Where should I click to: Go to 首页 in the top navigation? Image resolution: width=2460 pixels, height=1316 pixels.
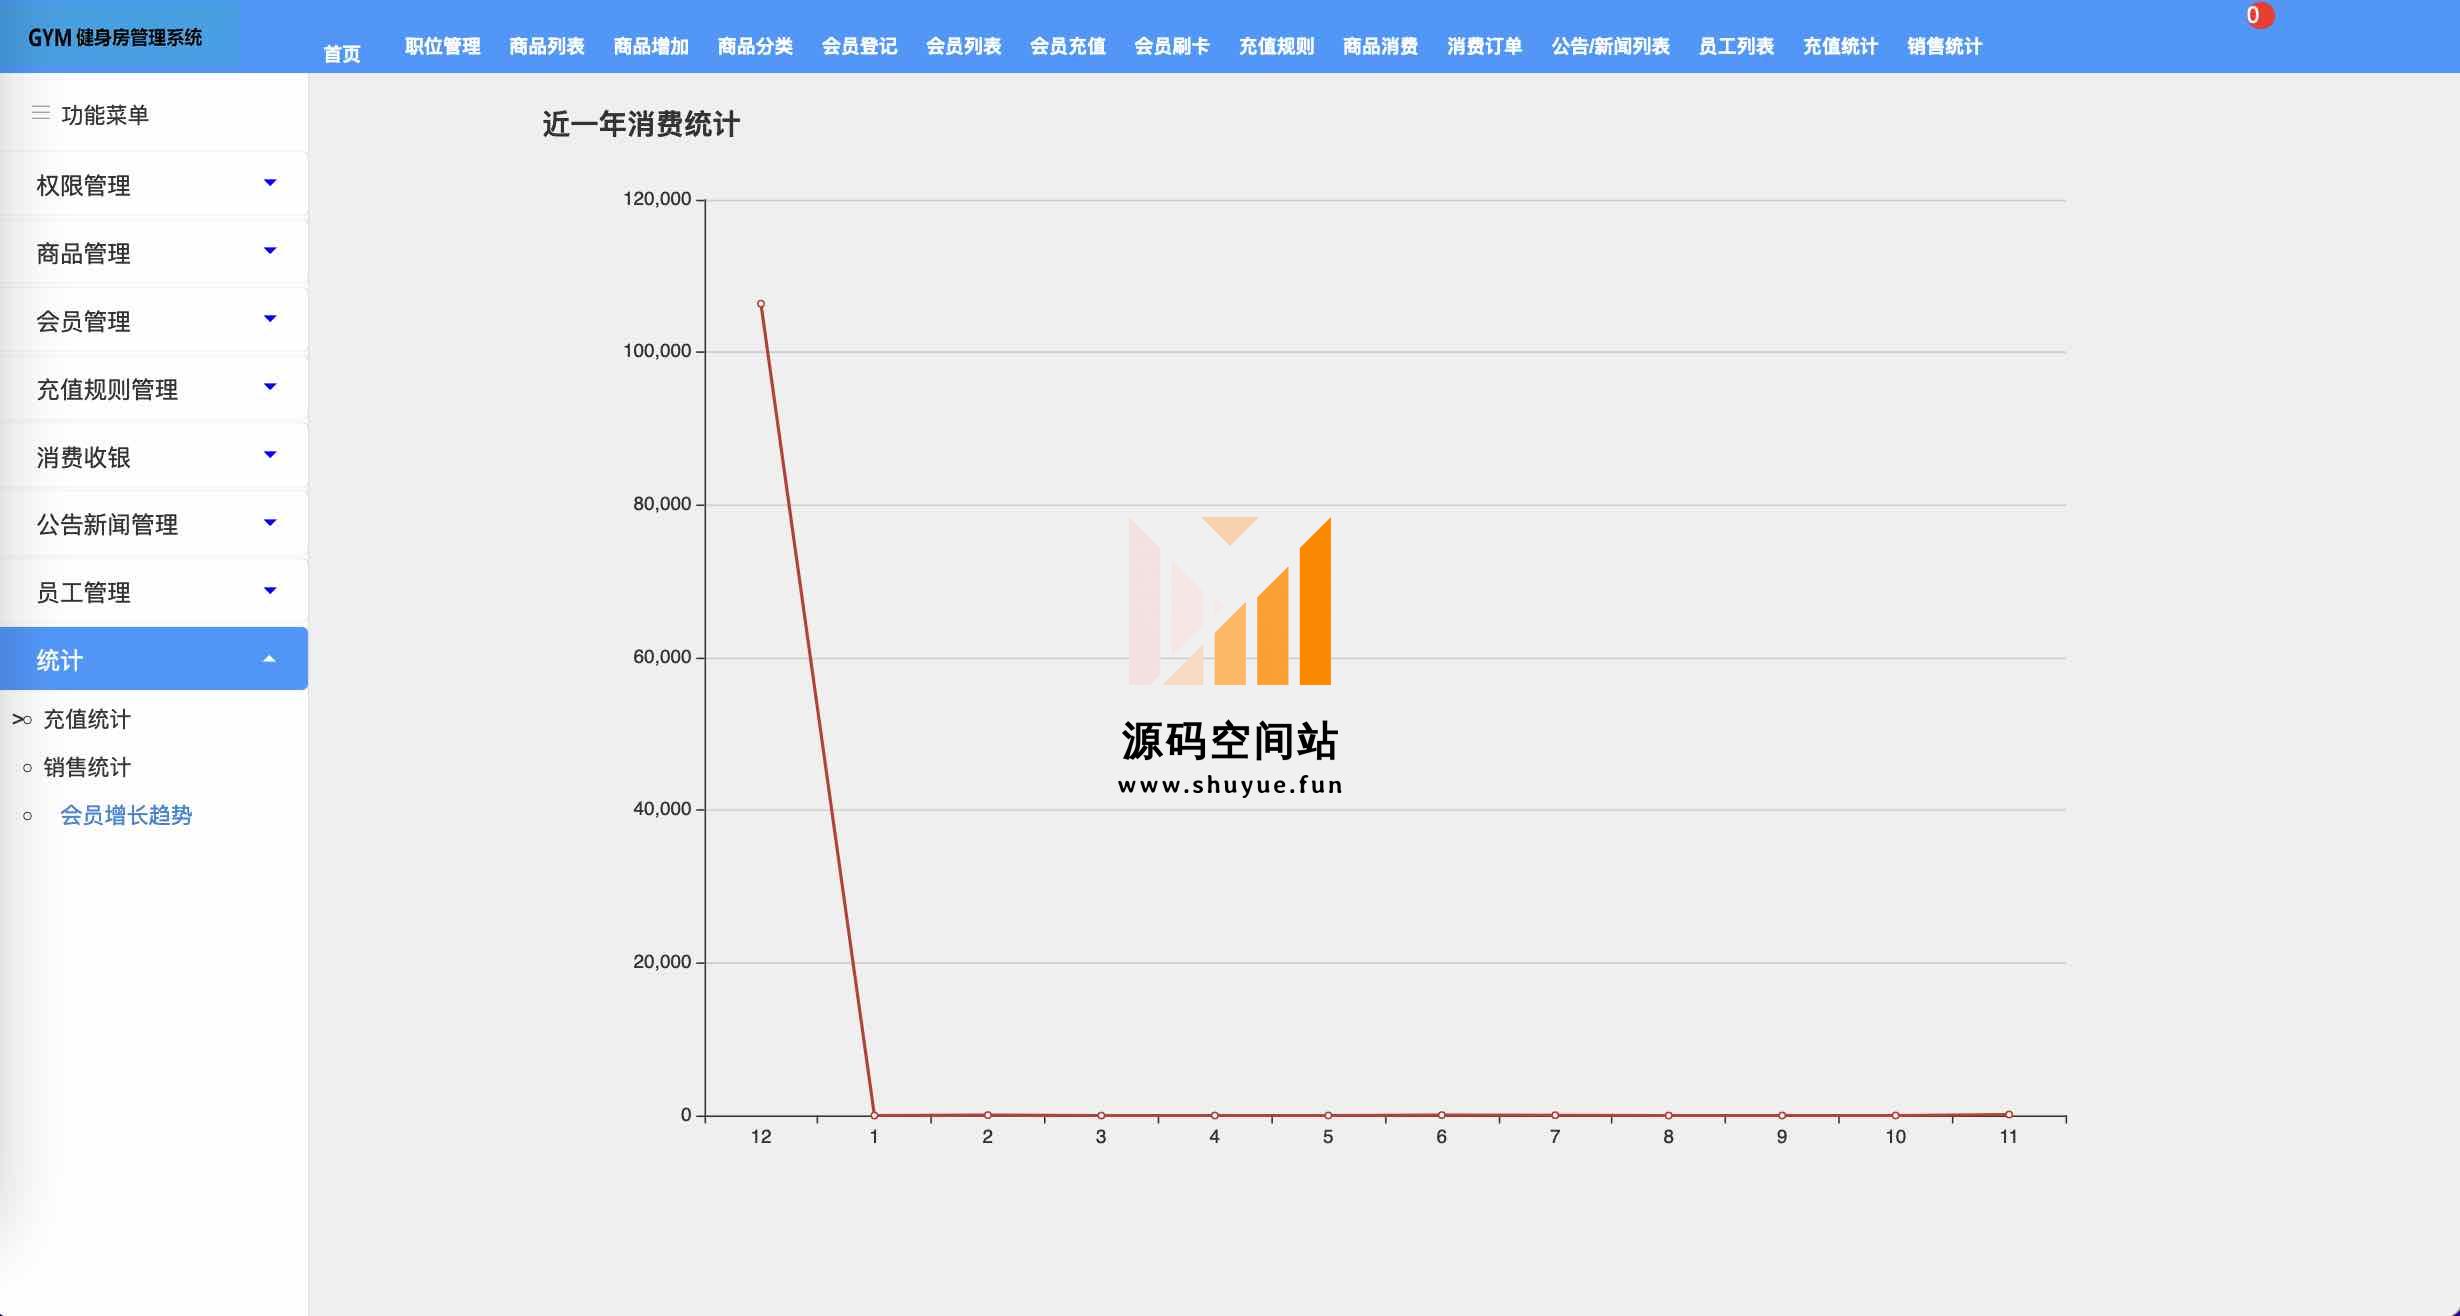click(342, 54)
